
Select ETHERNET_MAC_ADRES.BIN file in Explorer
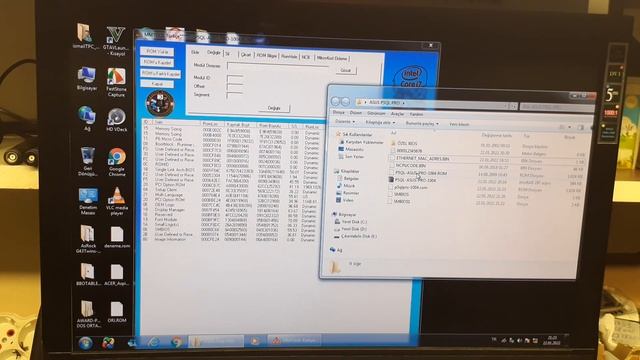pos(419,158)
